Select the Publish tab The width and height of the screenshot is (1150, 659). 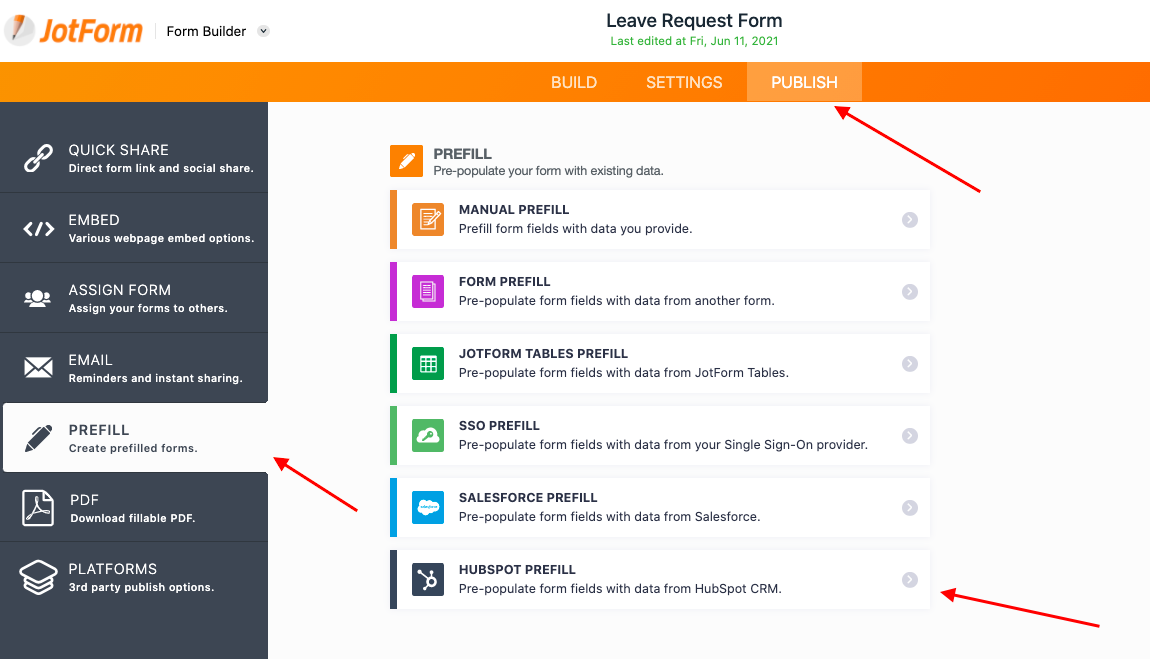coord(804,82)
